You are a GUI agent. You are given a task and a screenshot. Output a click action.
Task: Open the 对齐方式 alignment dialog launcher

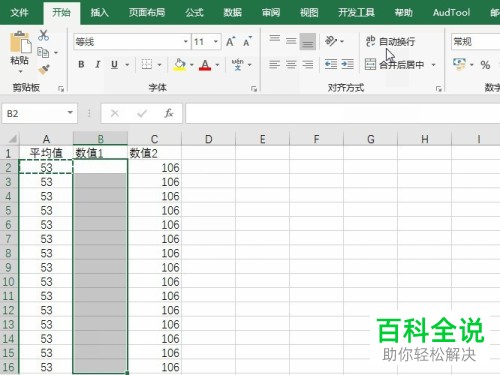coord(438,89)
